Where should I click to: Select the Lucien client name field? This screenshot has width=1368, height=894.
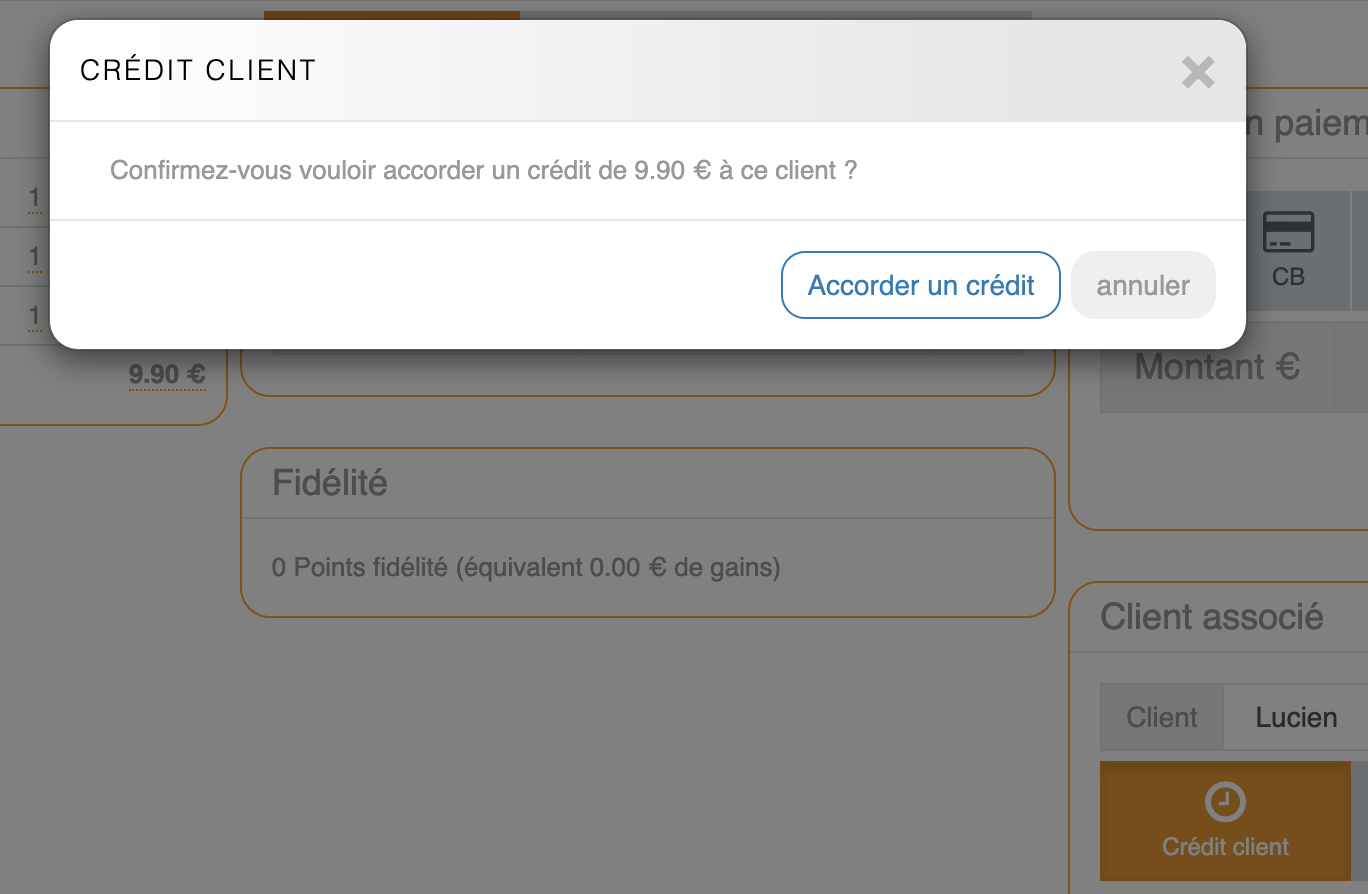point(1296,717)
